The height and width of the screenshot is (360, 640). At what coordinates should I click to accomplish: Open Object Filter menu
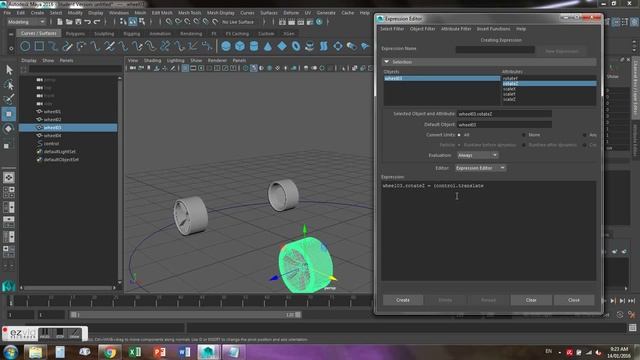[x=422, y=29]
